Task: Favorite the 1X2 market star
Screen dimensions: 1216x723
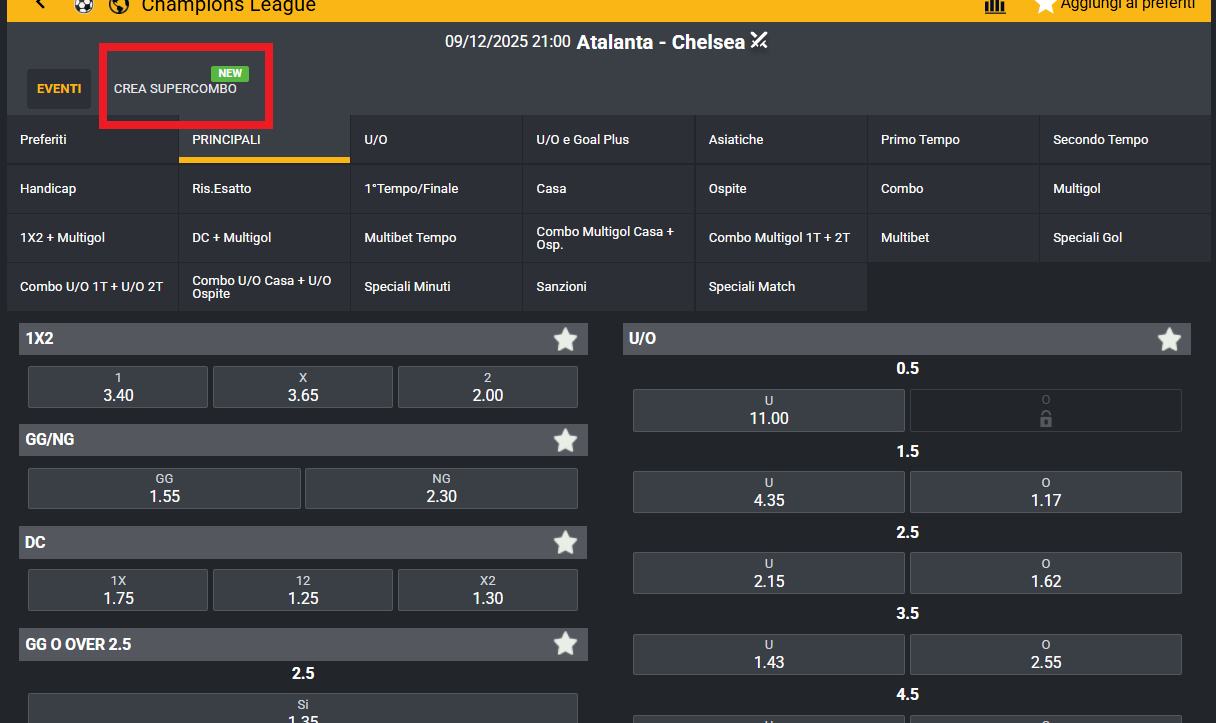Action: [x=565, y=340]
